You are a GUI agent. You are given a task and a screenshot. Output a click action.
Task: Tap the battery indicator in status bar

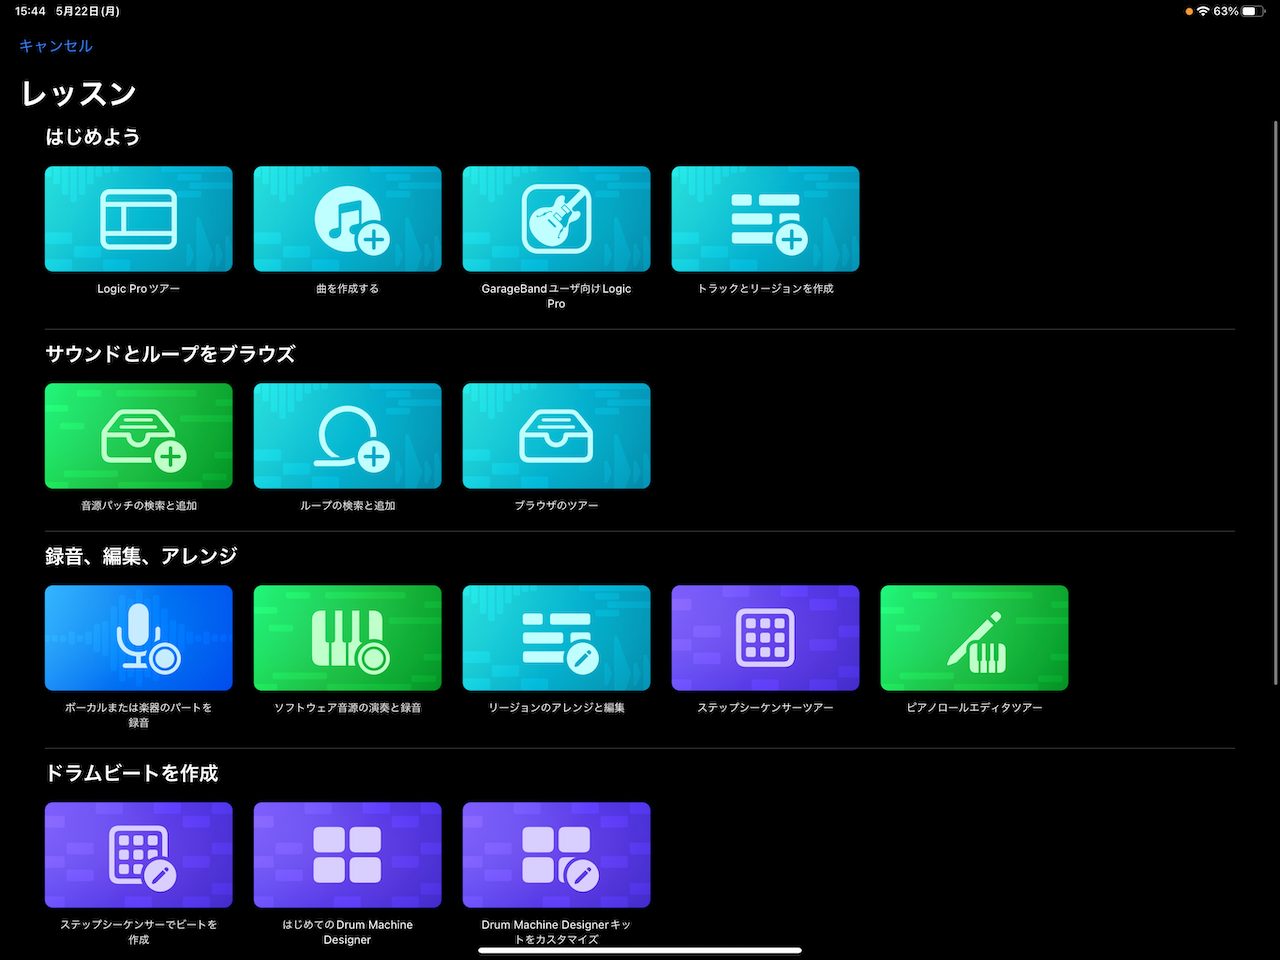point(1254,11)
